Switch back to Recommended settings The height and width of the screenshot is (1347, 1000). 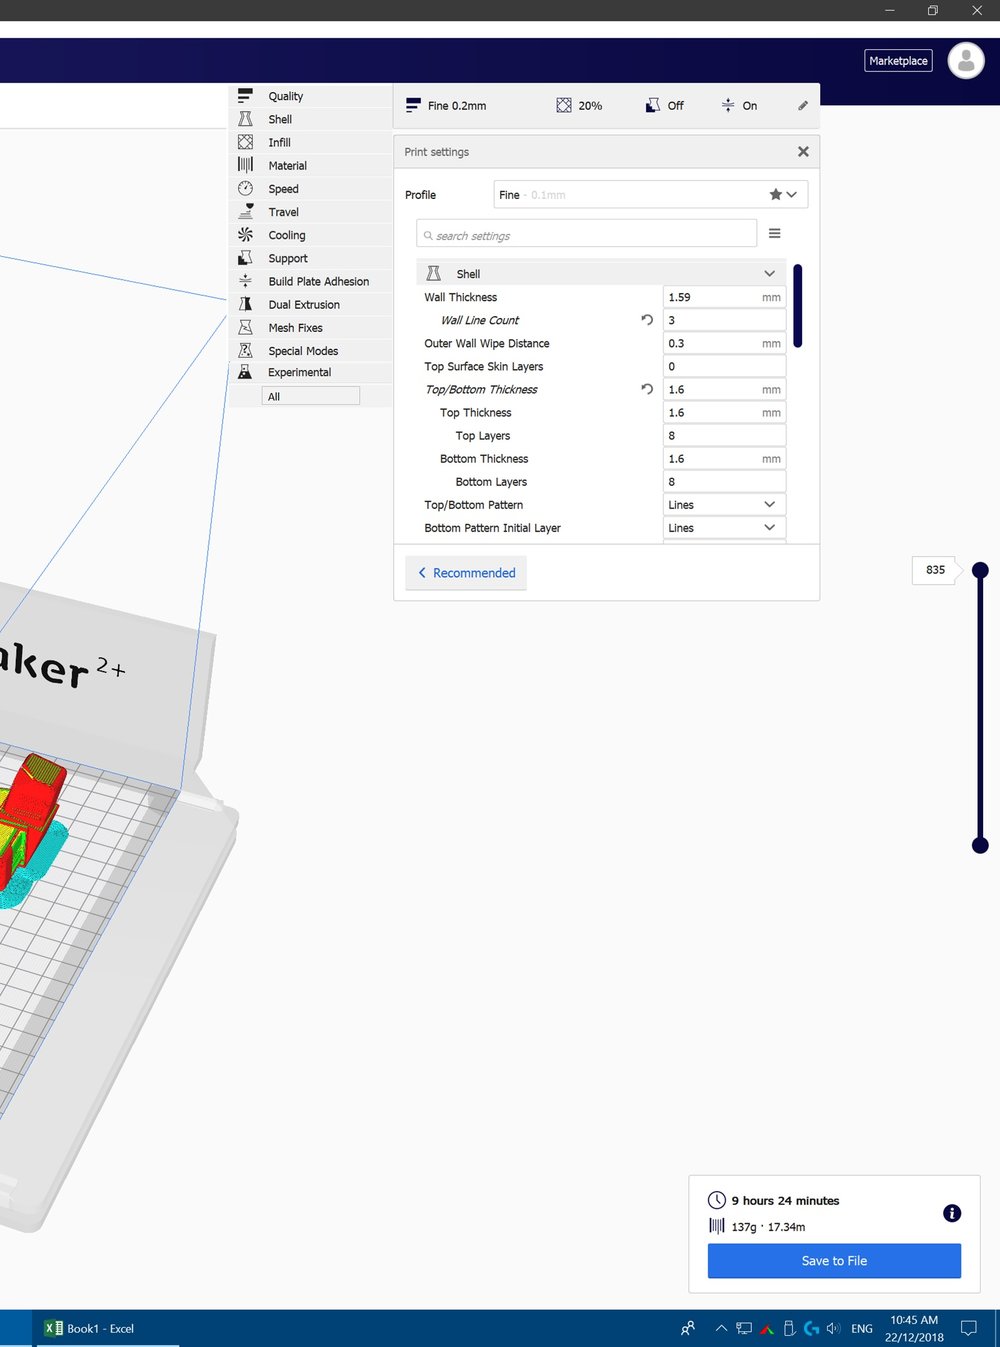click(x=465, y=572)
